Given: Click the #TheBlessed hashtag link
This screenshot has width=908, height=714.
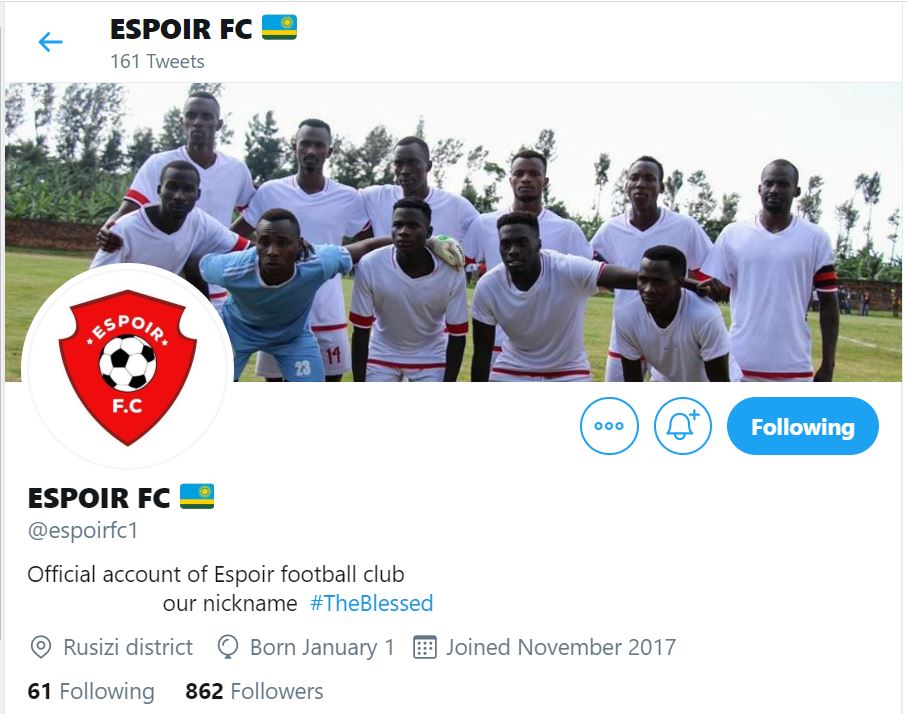Looking at the screenshot, I should 371,603.
